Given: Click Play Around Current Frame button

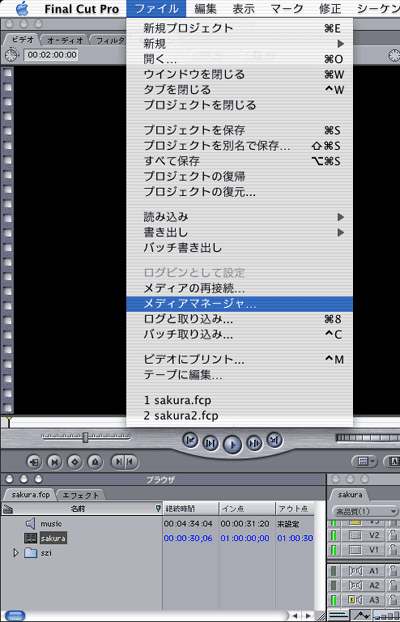Looking at the screenshot, I should pyautogui.click(x=254, y=443).
